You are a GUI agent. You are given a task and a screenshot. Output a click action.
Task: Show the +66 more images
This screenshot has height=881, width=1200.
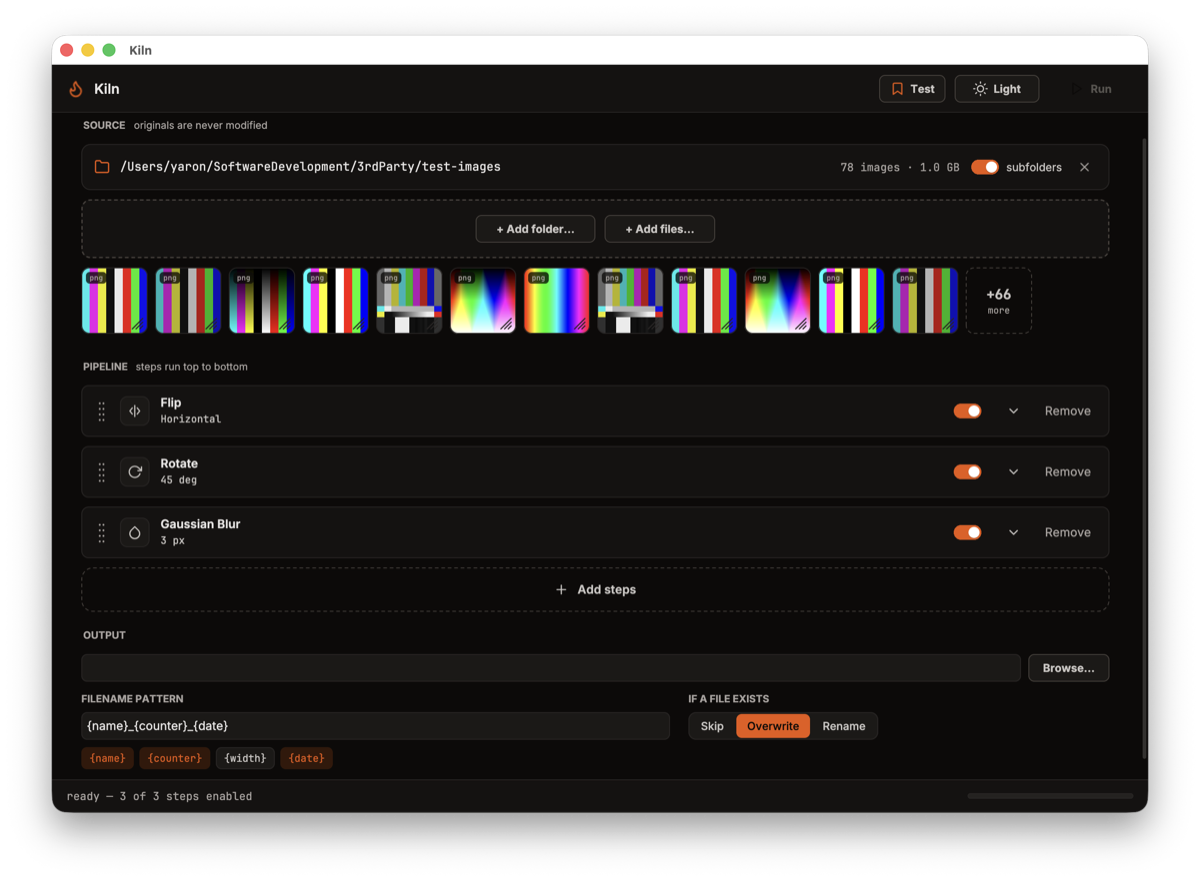tap(998, 300)
